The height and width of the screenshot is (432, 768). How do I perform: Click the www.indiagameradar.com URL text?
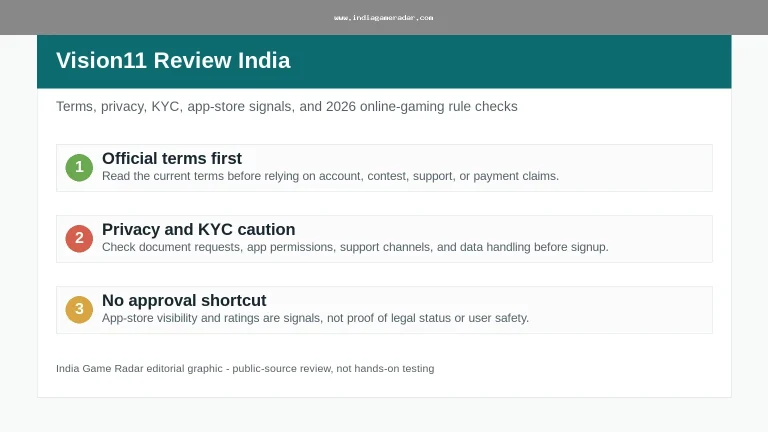click(x=384, y=18)
